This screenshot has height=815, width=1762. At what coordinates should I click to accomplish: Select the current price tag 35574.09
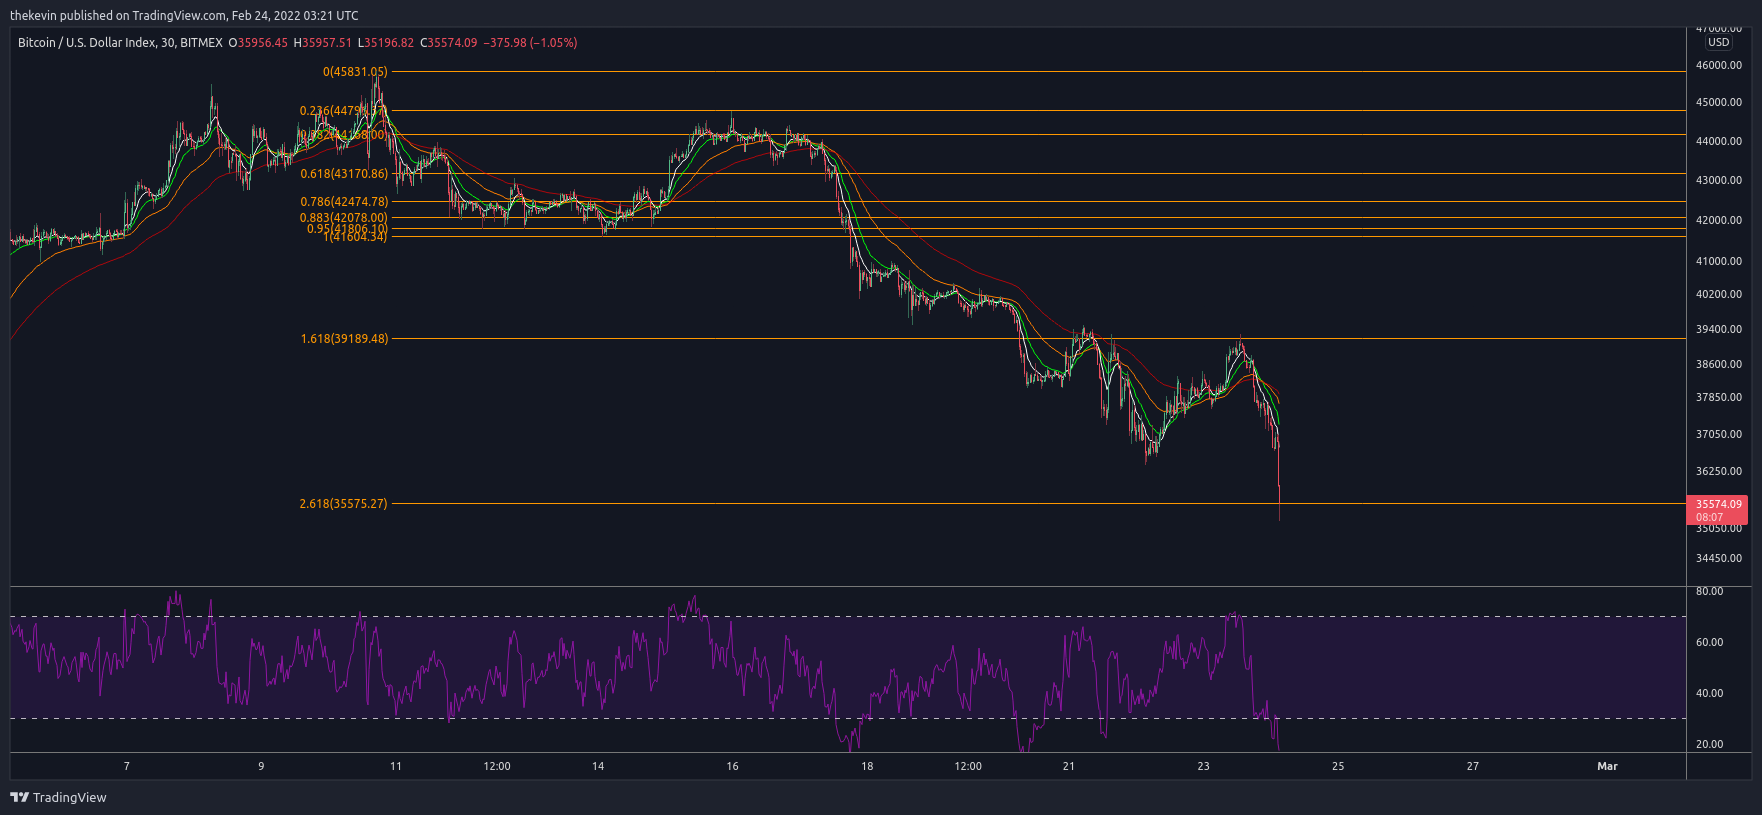tap(1718, 510)
